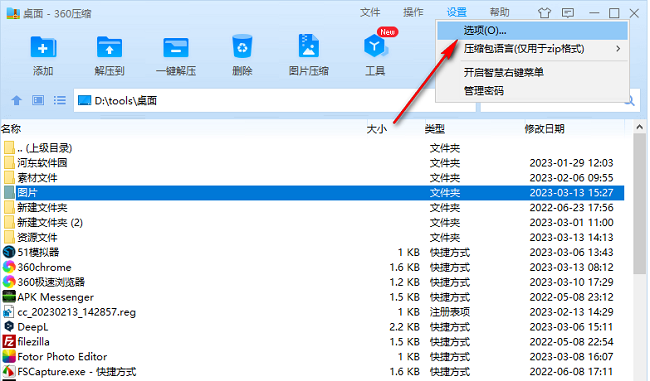Click the Fotor Photo Editor icon
This screenshot has height=381, width=650.
point(9,357)
